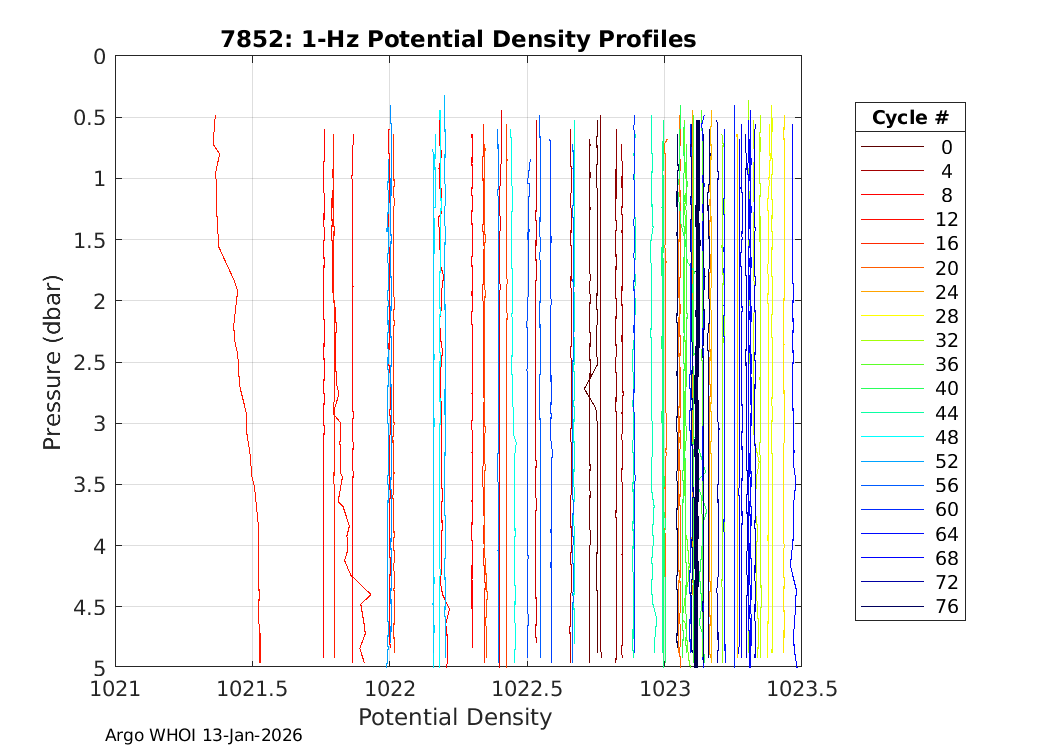This screenshot has height=750, width=1050.
Task: Select the 'Potential Density' x-axis label
Action: click(x=455, y=717)
